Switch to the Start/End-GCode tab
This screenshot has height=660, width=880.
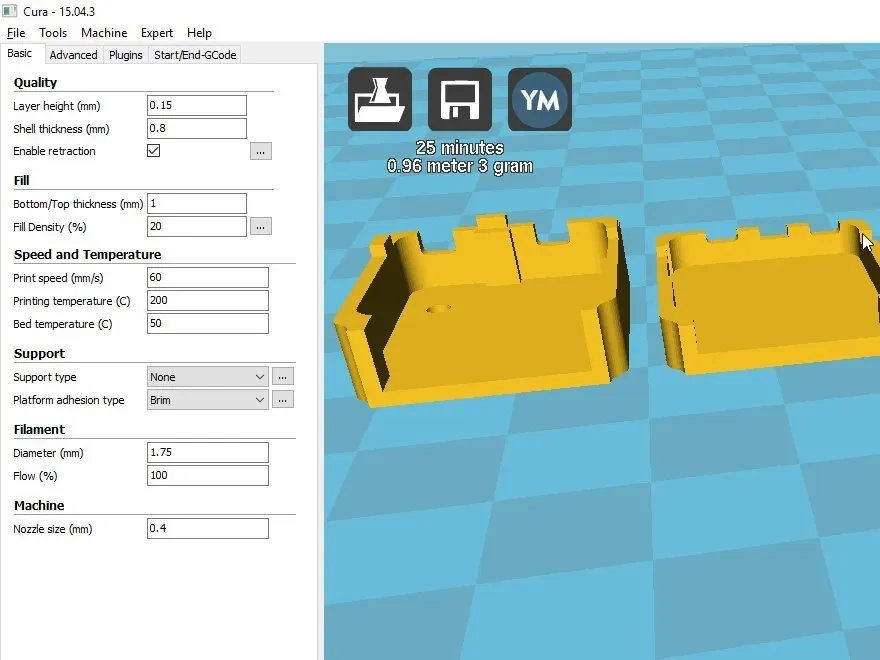click(195, 55)
